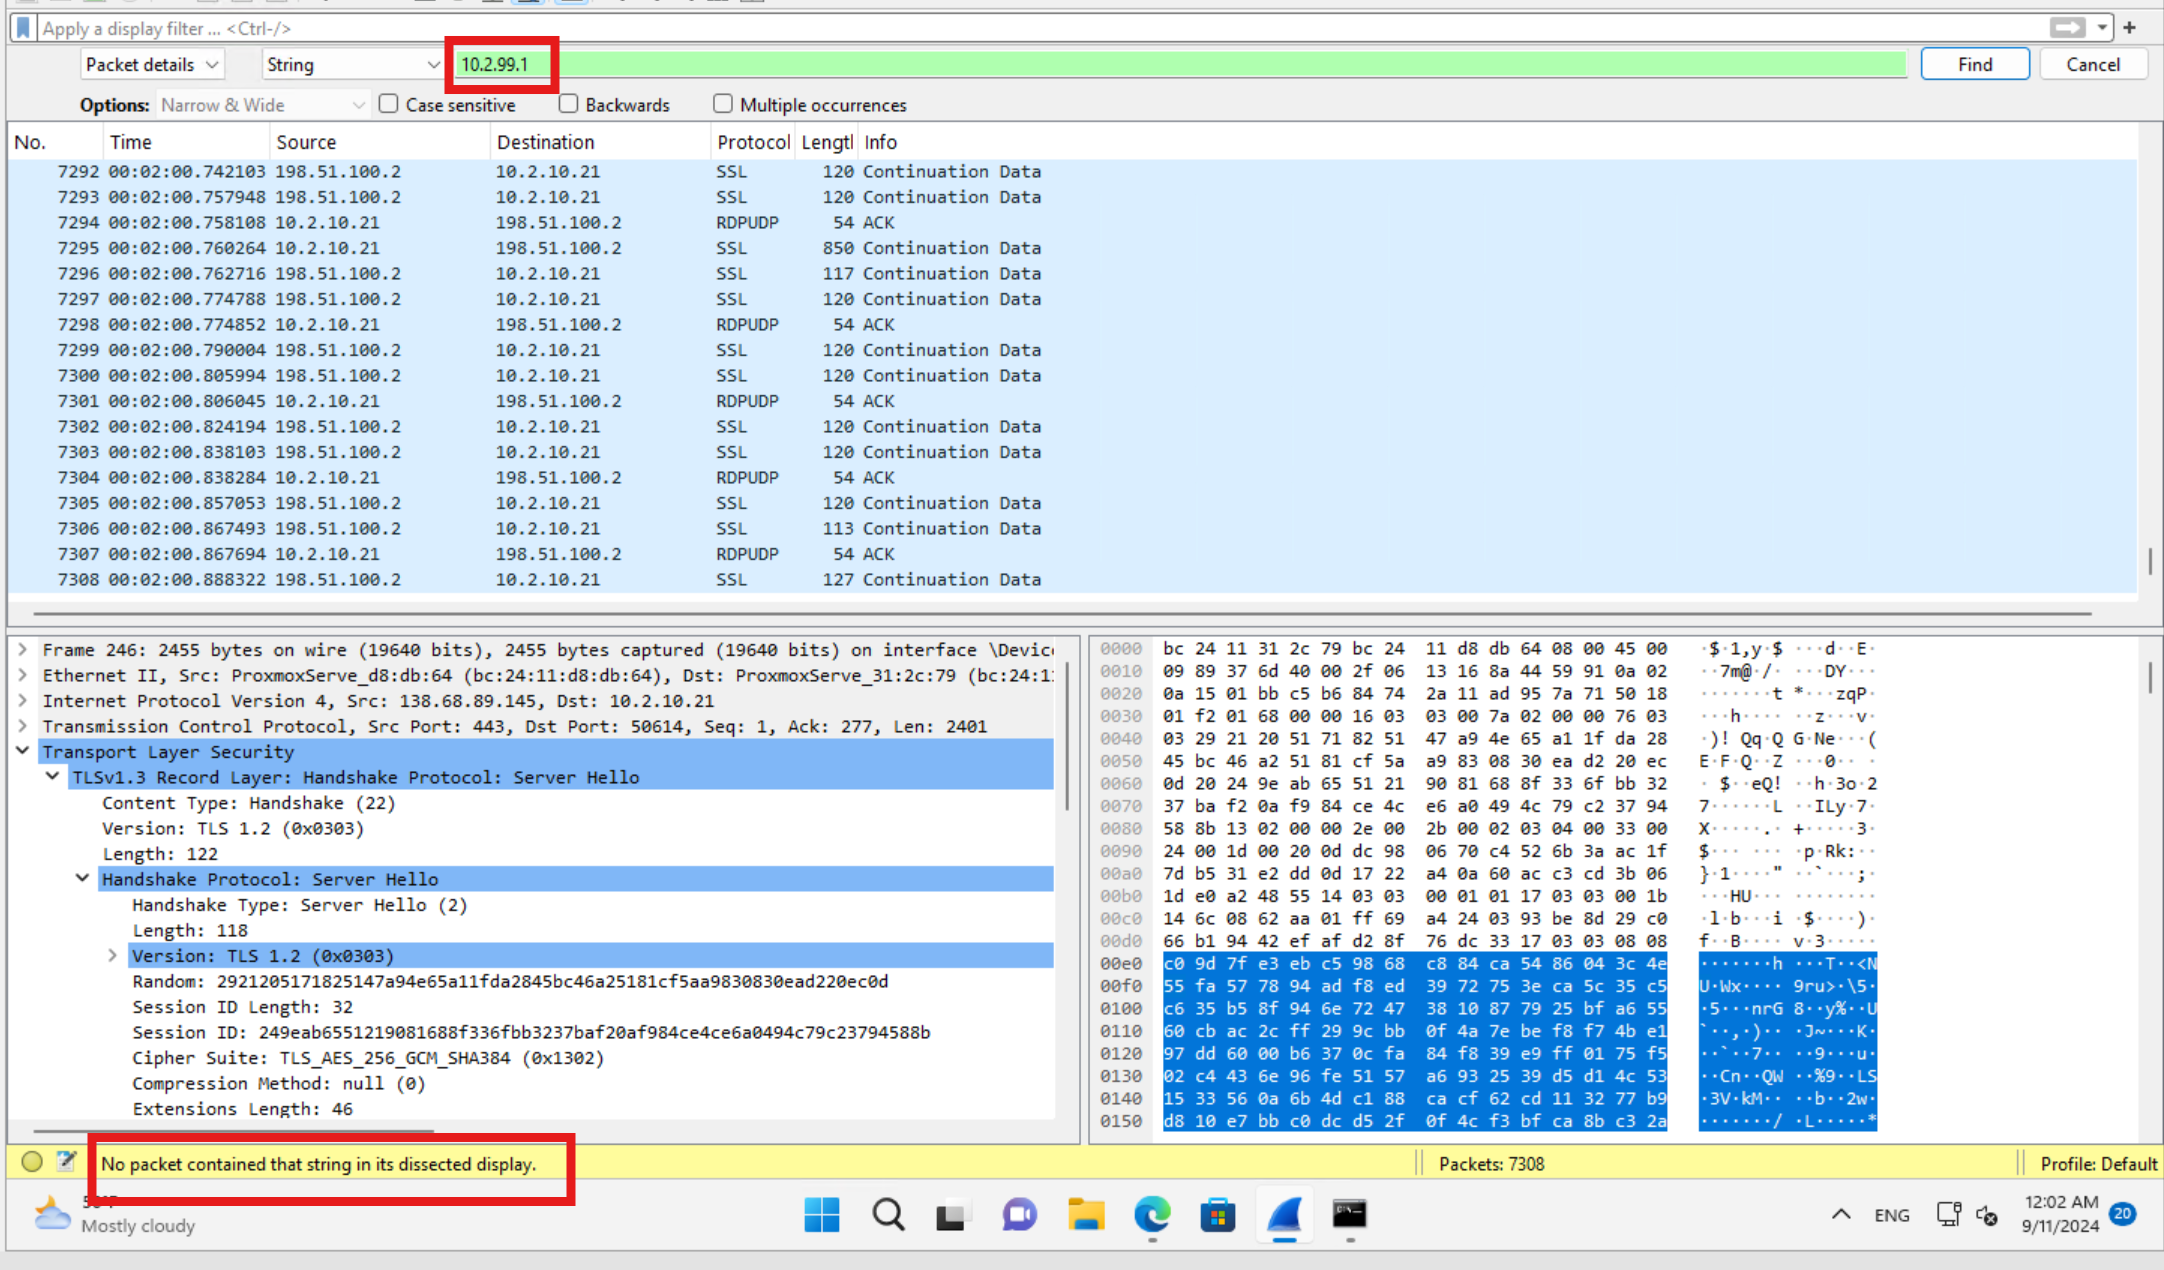Image resolution: width=2164 pixels, height=1270 pixels.
Task: Toggle the Multiple occurrences checkbox
Action: point(723,104)
